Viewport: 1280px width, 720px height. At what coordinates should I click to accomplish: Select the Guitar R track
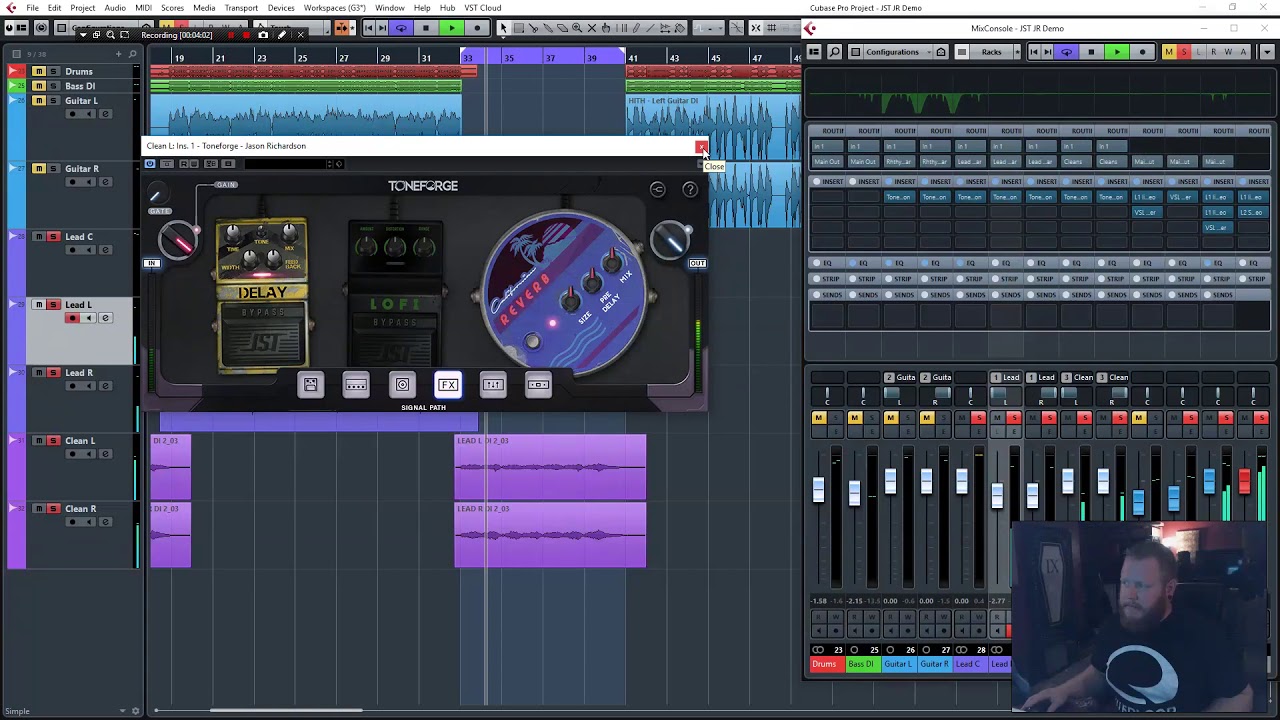coord(82,169)
